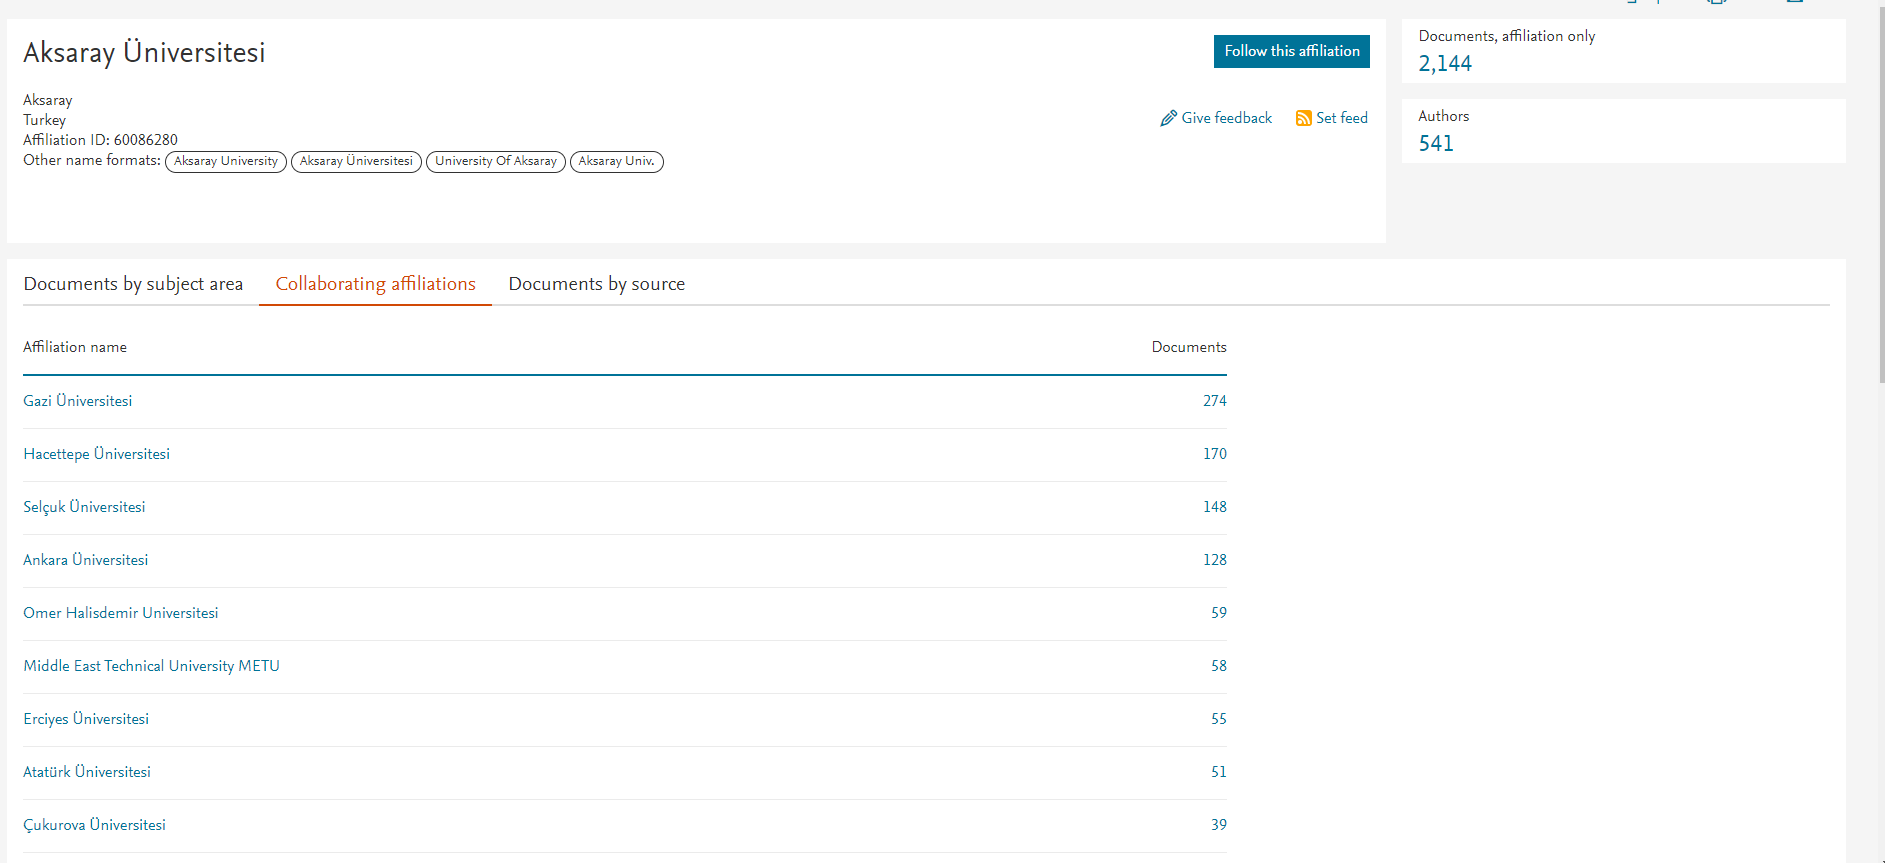Select the Collaborating affiliations tab
The height and width of the screenshot is (863, 1885).
coord(375,284)
